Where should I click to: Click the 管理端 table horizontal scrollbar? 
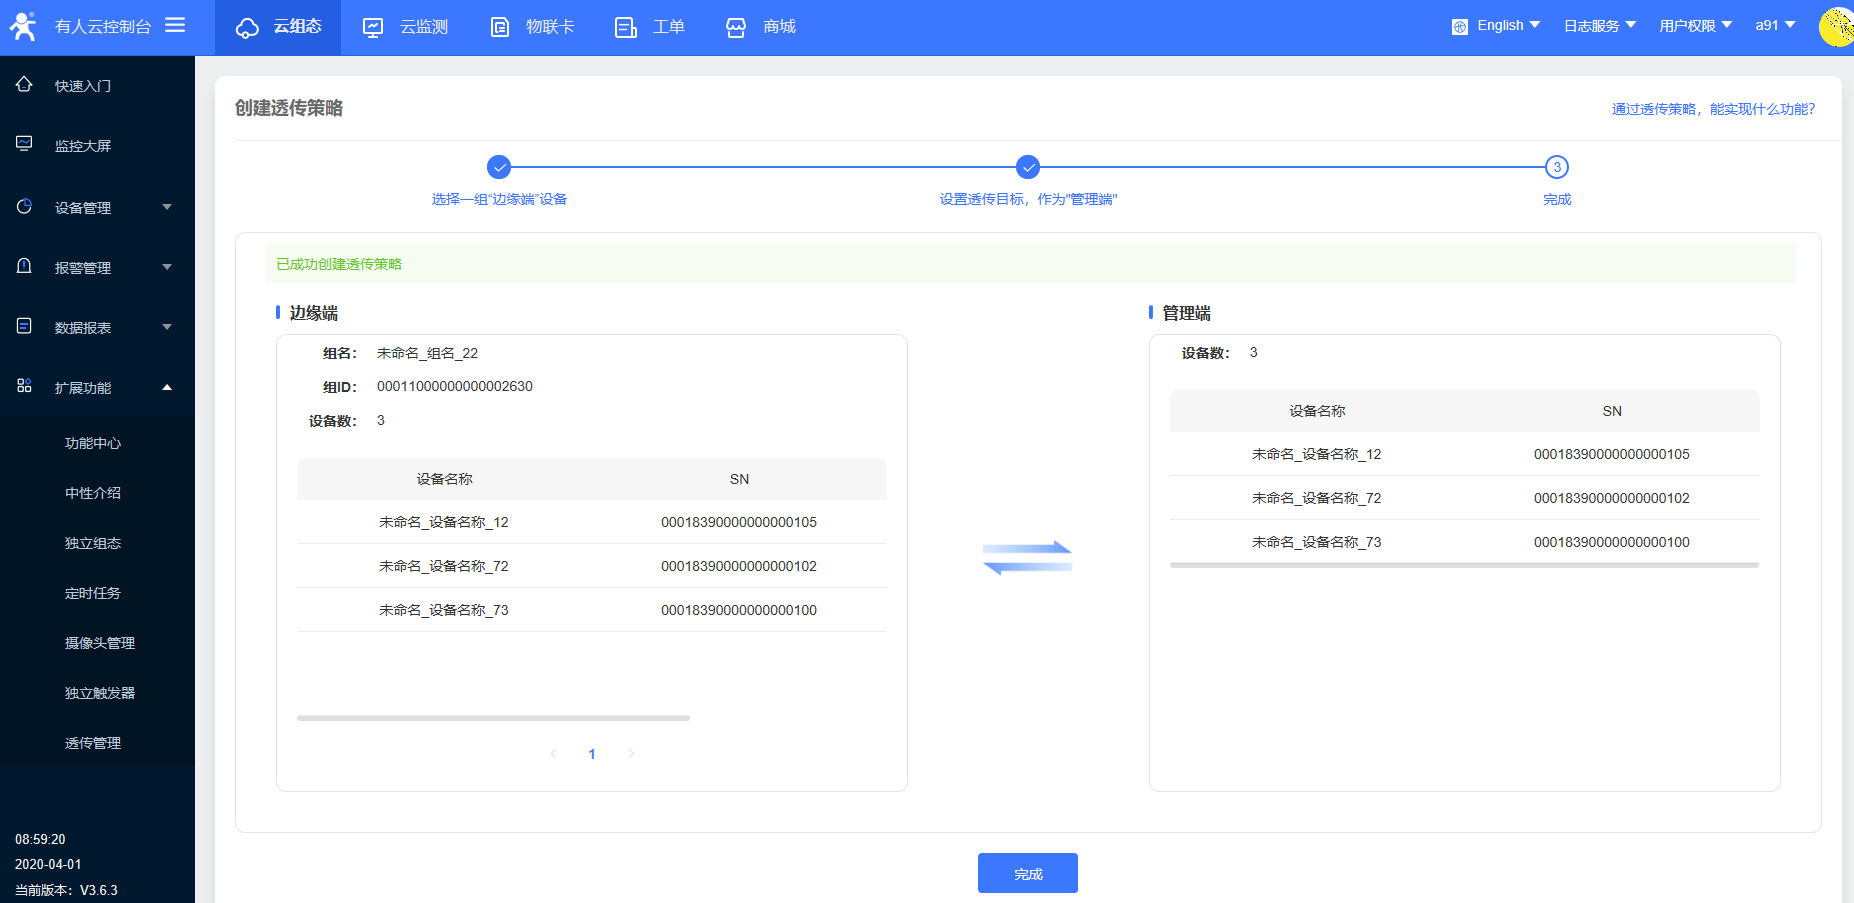coord(1464,565)
